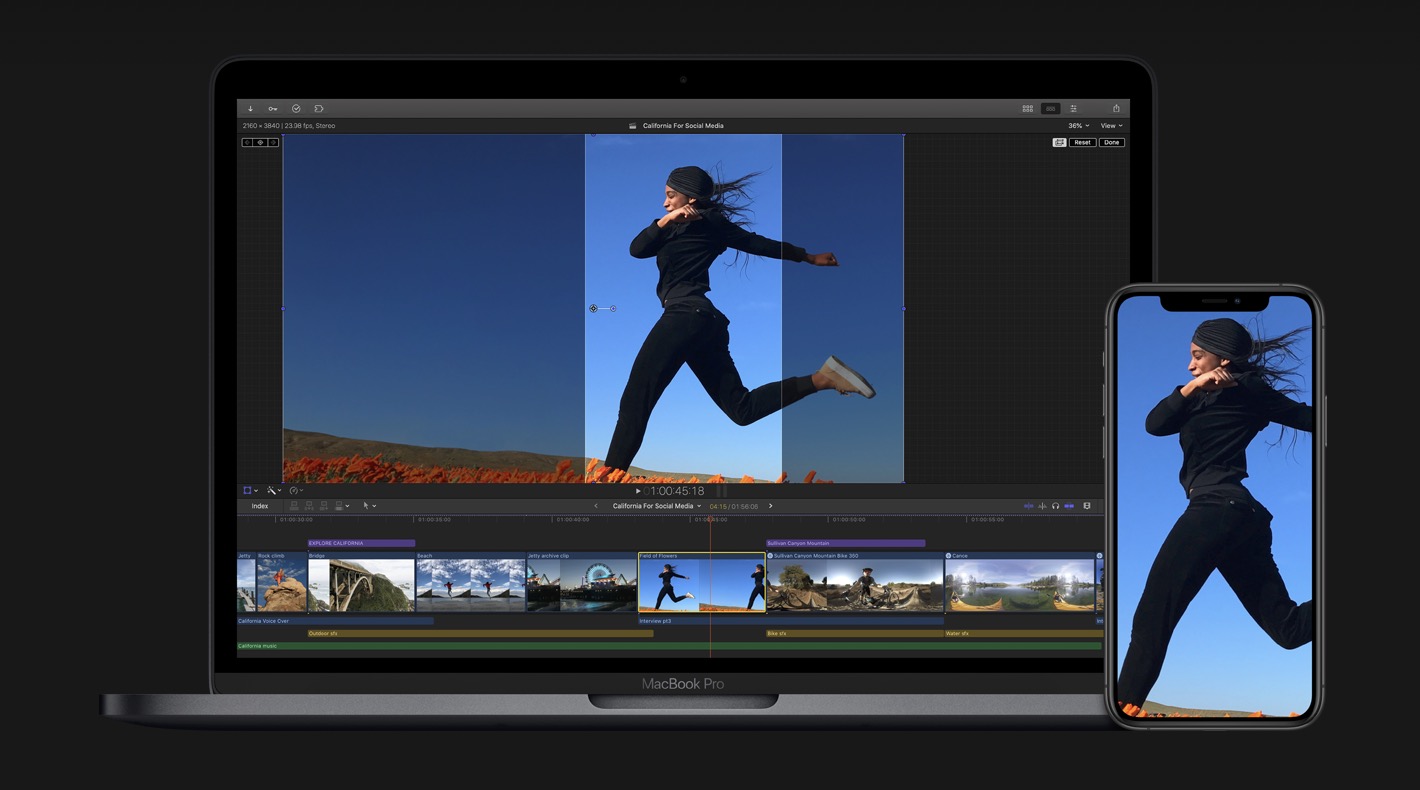Toggle video skimming in timeline
The image size is (1420, 790).
[x=1029, y=506]
